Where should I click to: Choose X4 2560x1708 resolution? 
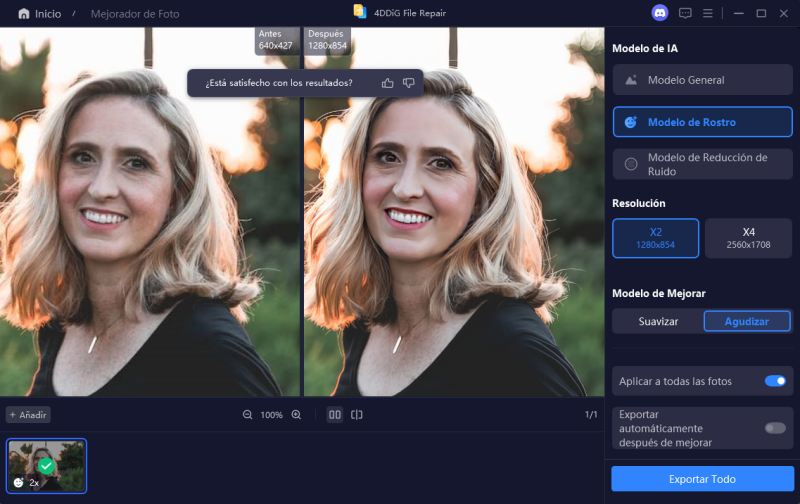(748, 238)
